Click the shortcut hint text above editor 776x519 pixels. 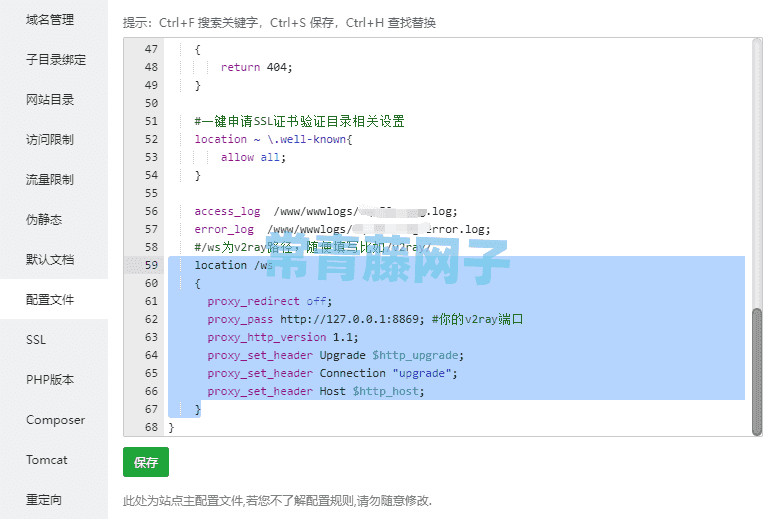pyautogui.click(x=279, y=23)
